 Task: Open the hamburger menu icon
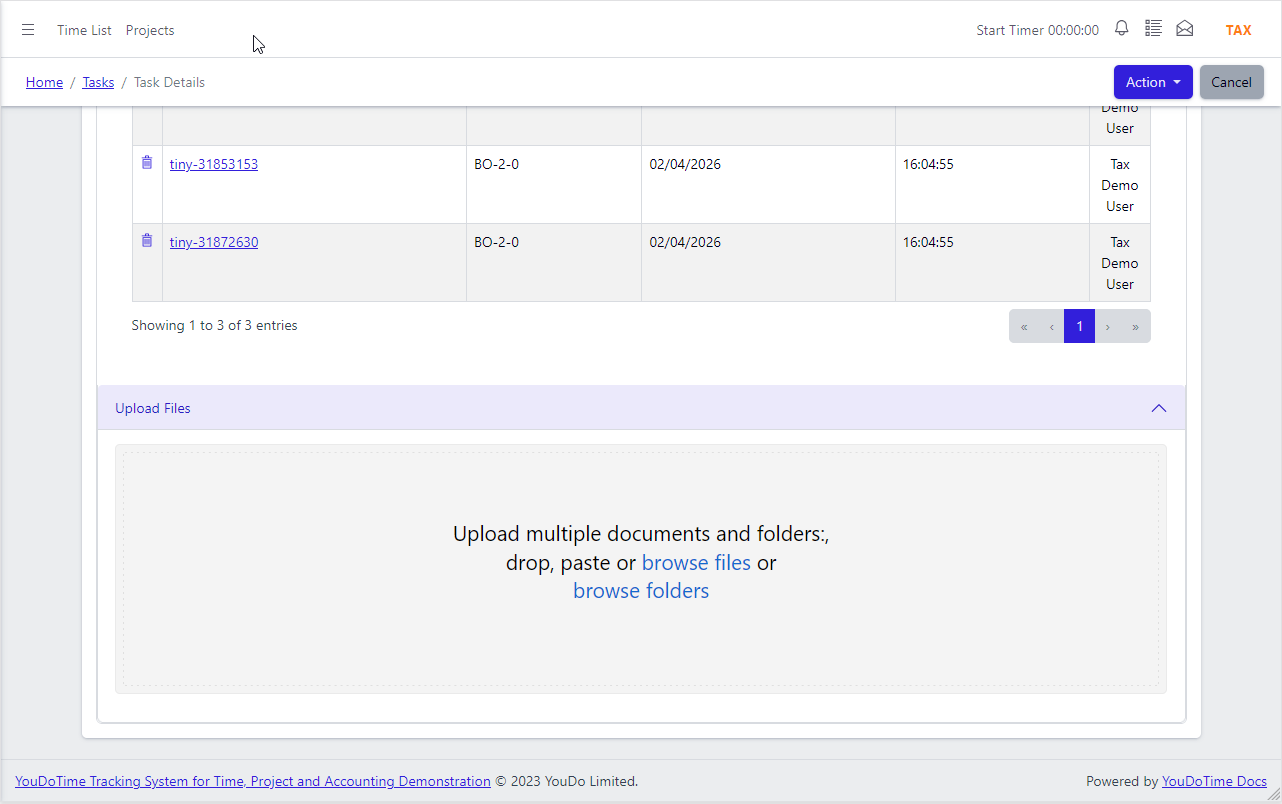pos(28,30)
